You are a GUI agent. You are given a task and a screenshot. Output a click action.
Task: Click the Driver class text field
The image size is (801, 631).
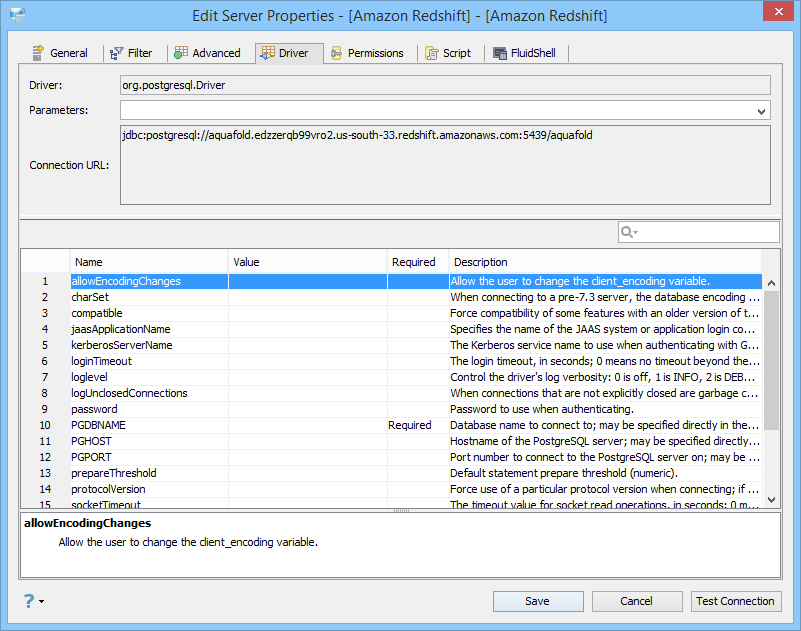(x=445, y=85)
